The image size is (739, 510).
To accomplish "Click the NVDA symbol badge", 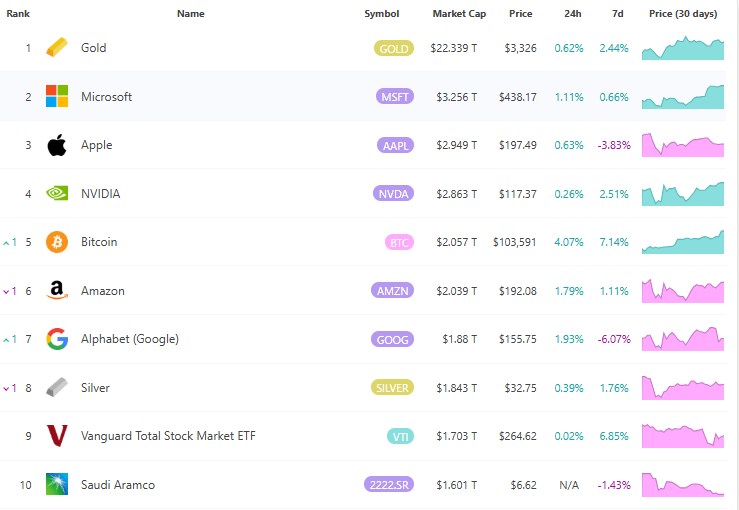I will pos(394,194).
